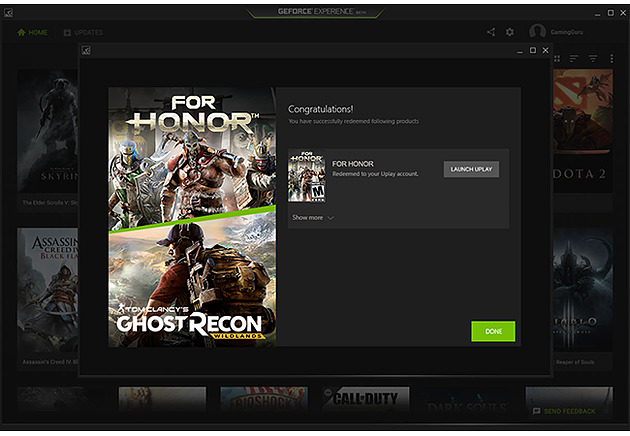Launch Uplay for For Honor
630x436 pixels.
tap(471, 169)
